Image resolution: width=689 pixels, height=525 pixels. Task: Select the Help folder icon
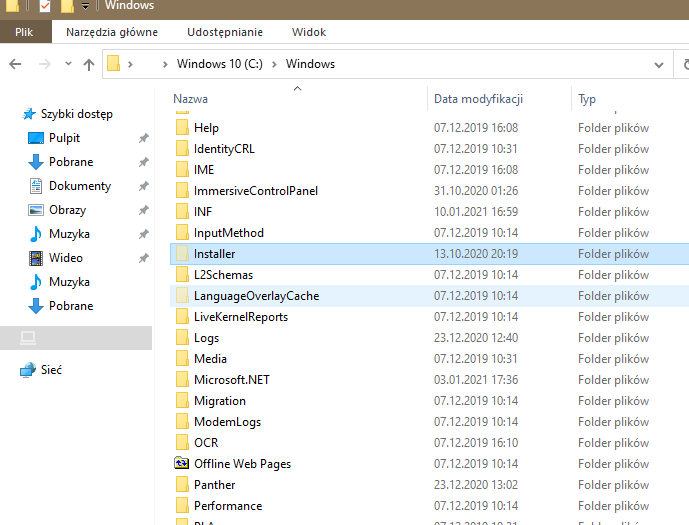[x=182, y=127]
